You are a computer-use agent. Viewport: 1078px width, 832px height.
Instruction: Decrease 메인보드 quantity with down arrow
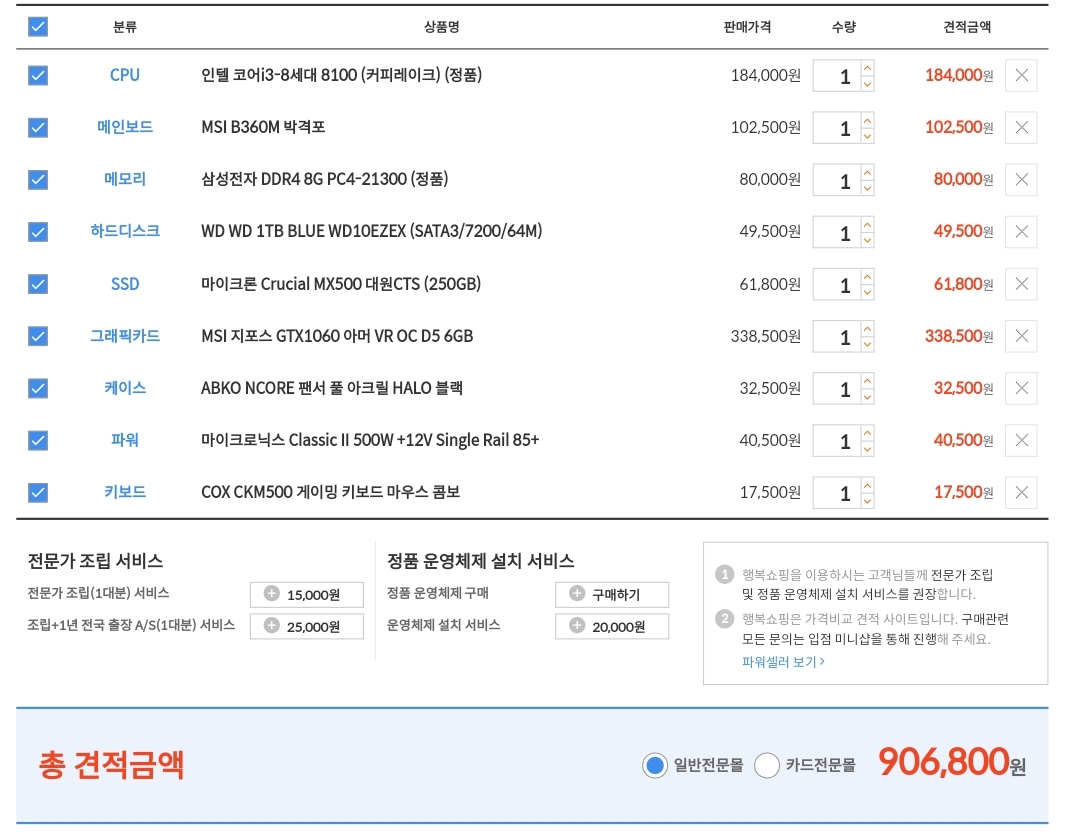tap(868, 135)
